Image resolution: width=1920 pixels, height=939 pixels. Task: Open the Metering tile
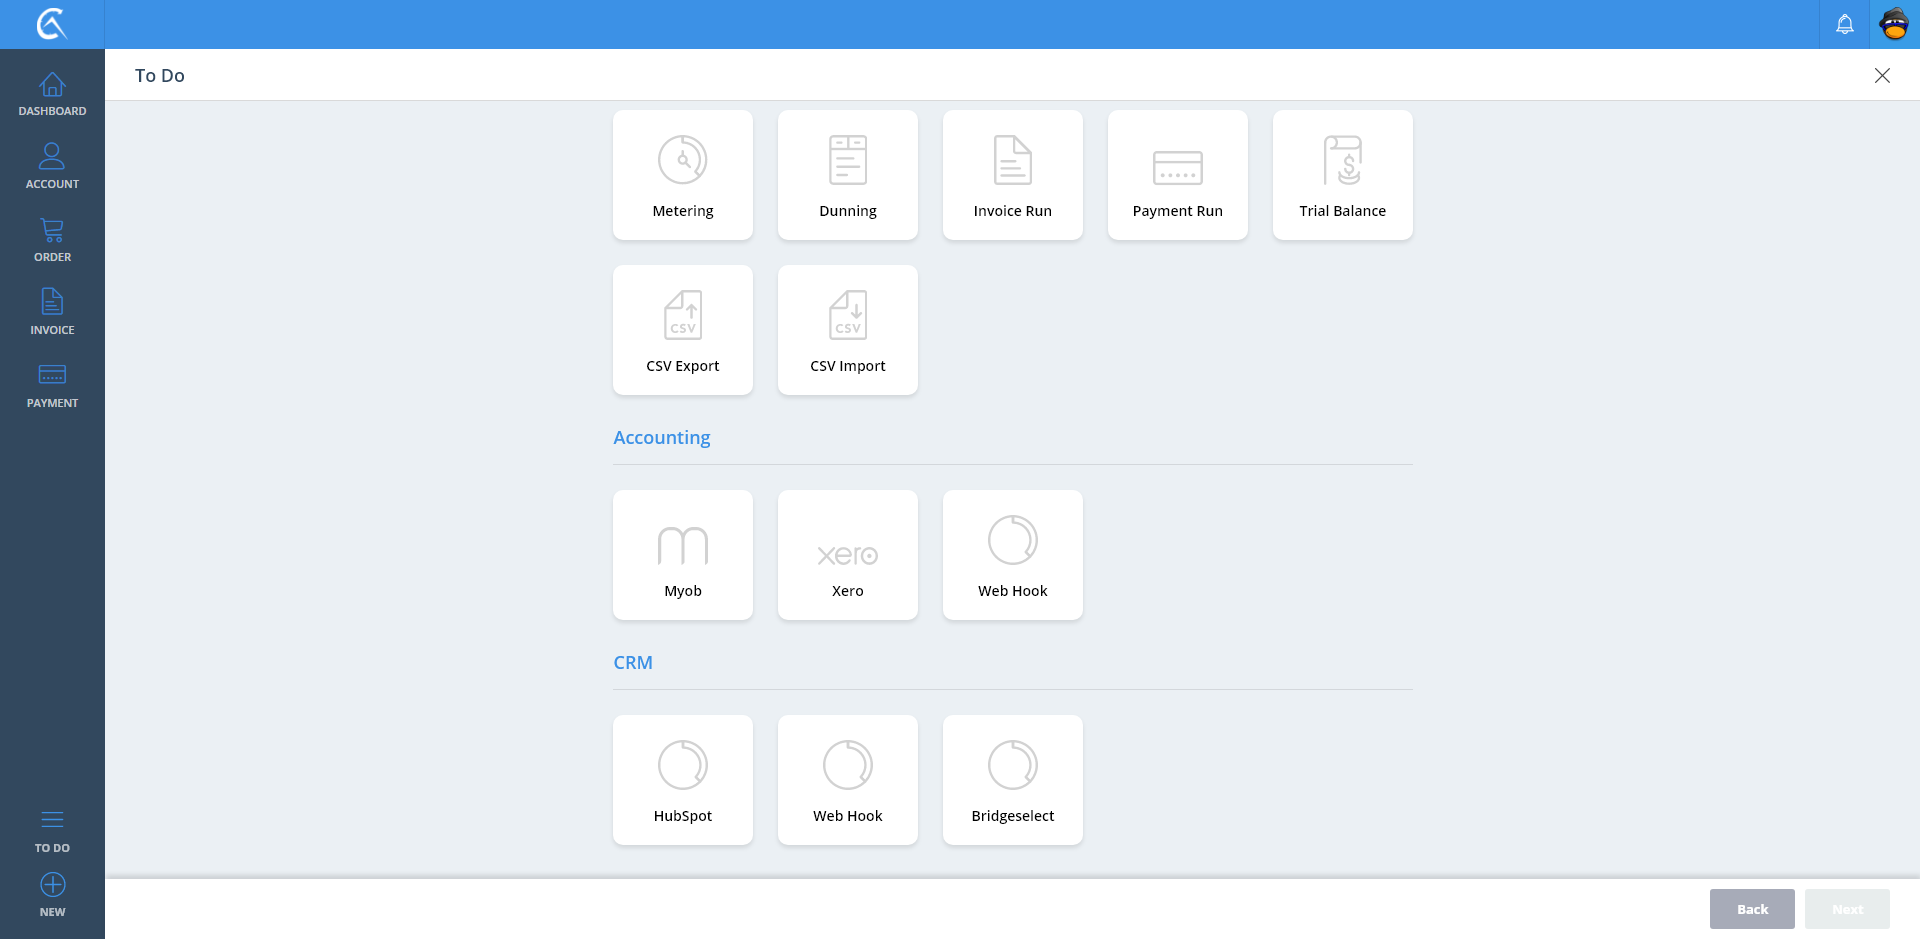coord(682,175)
